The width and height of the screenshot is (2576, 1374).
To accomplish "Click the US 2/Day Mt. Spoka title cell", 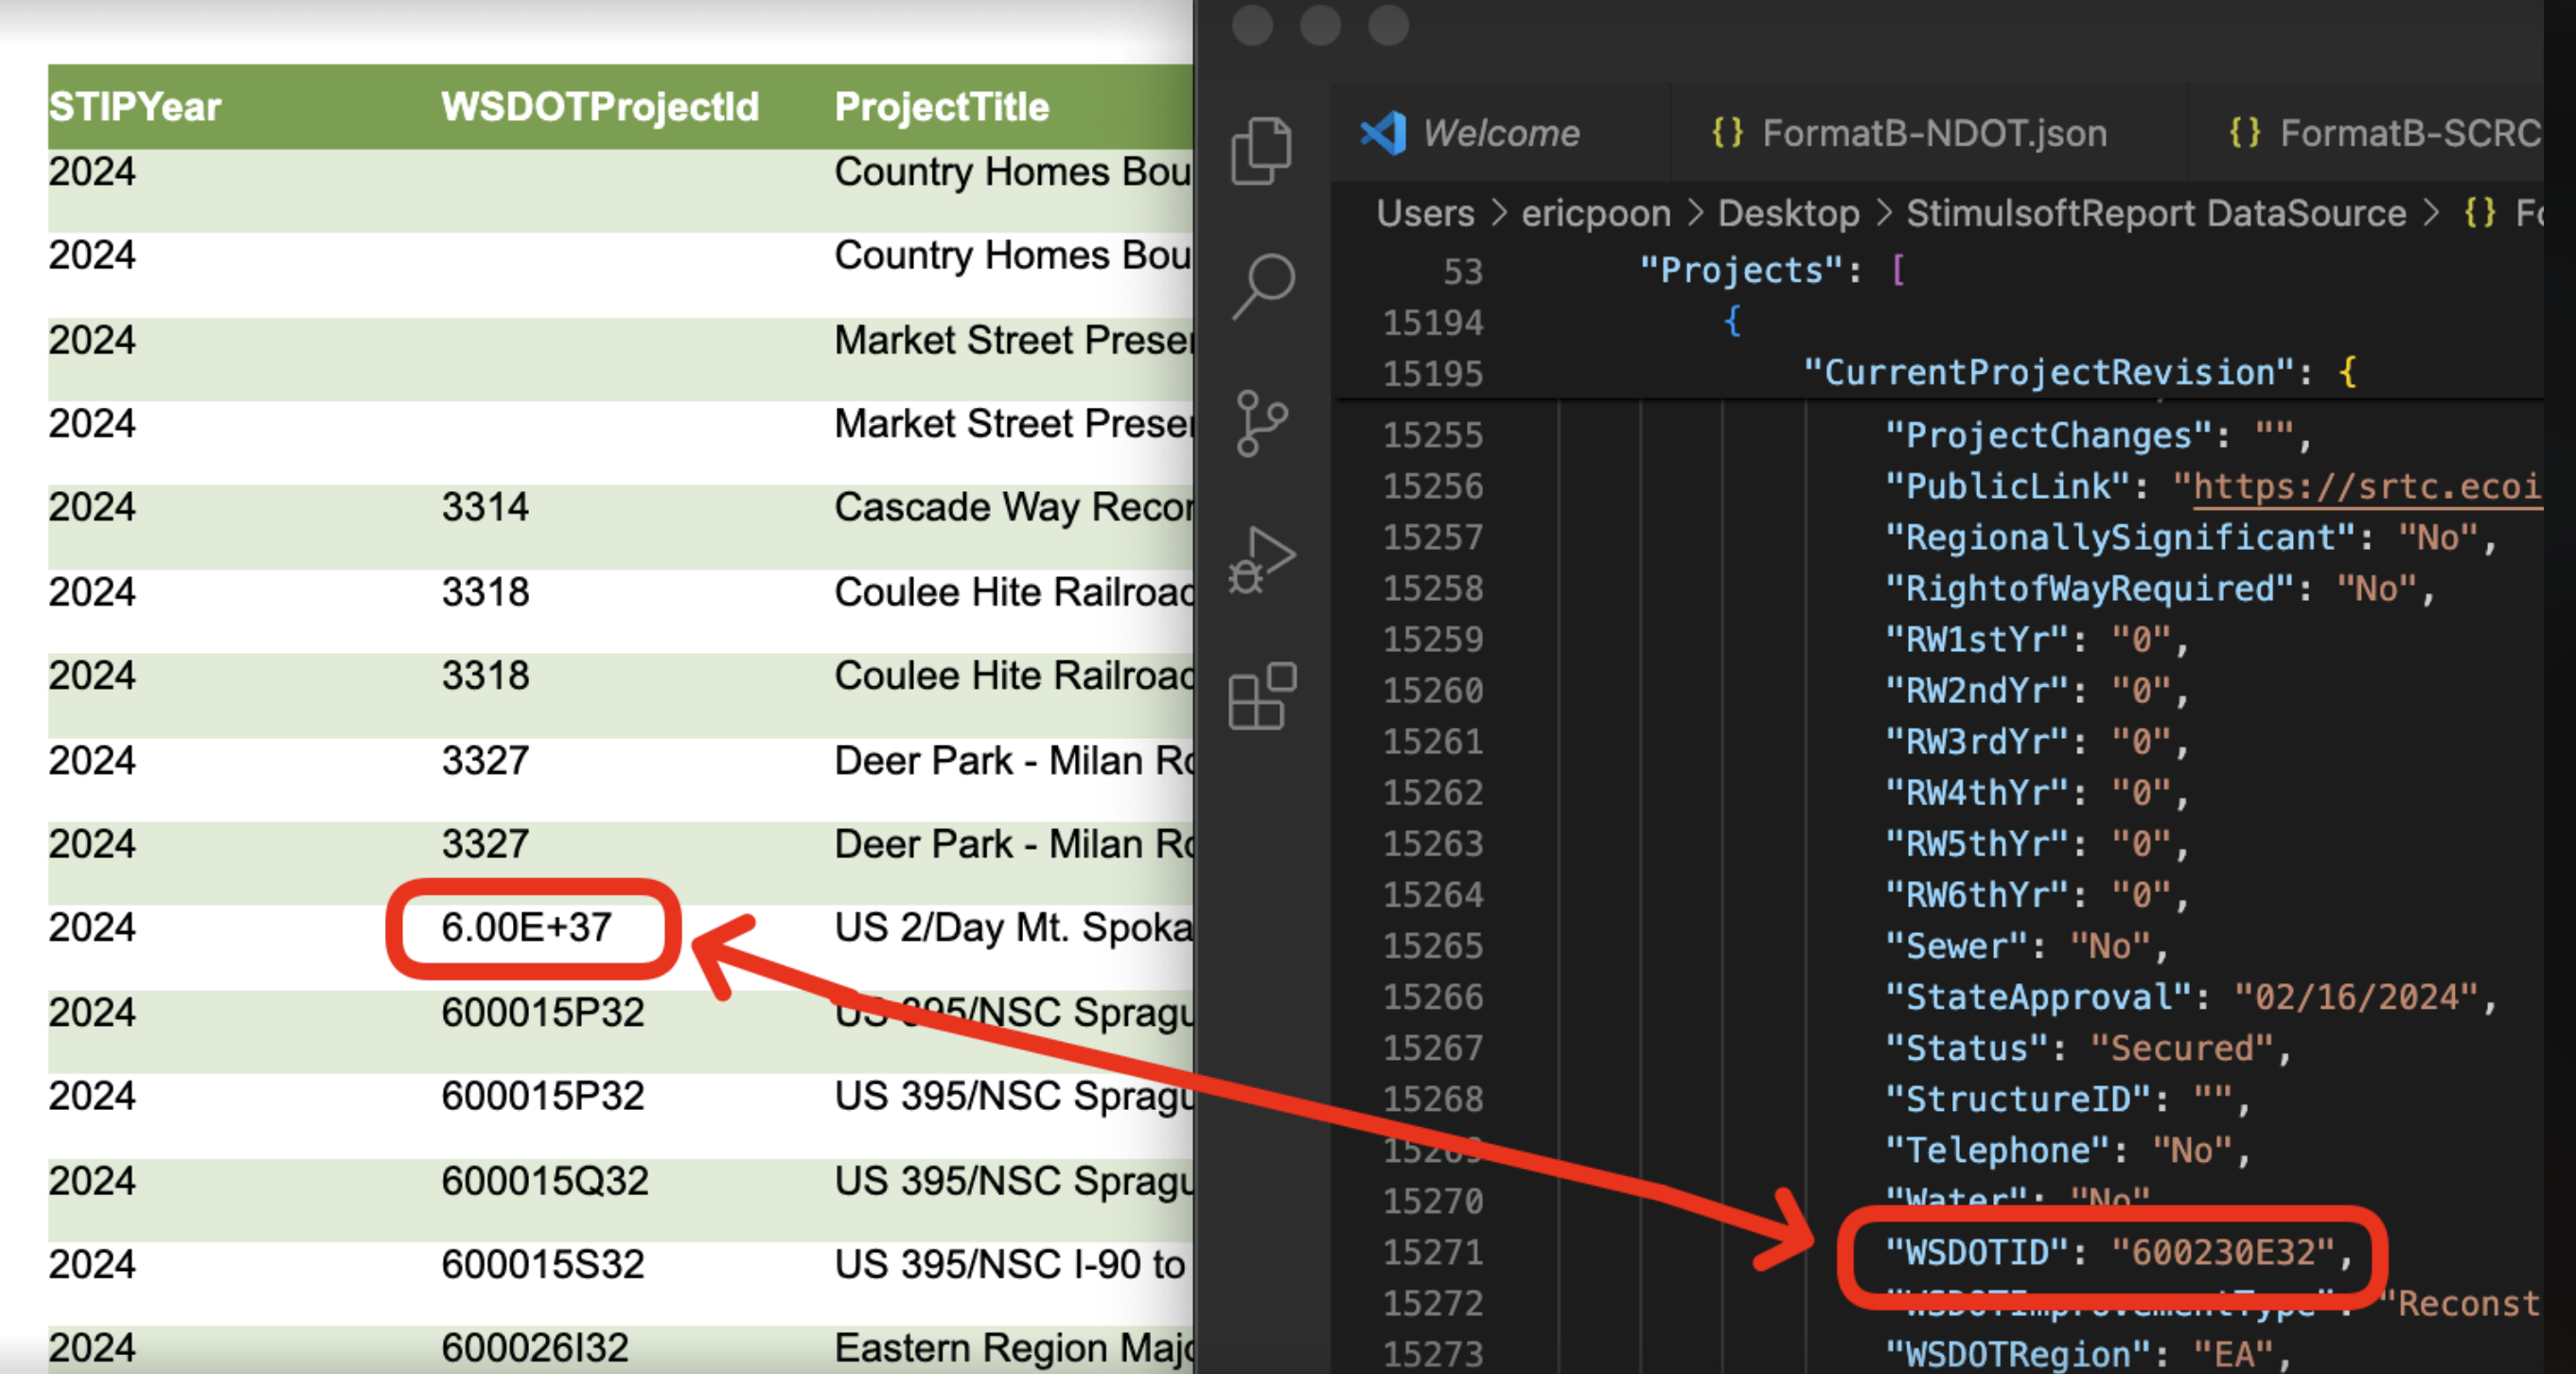I will click(1014, 928).
